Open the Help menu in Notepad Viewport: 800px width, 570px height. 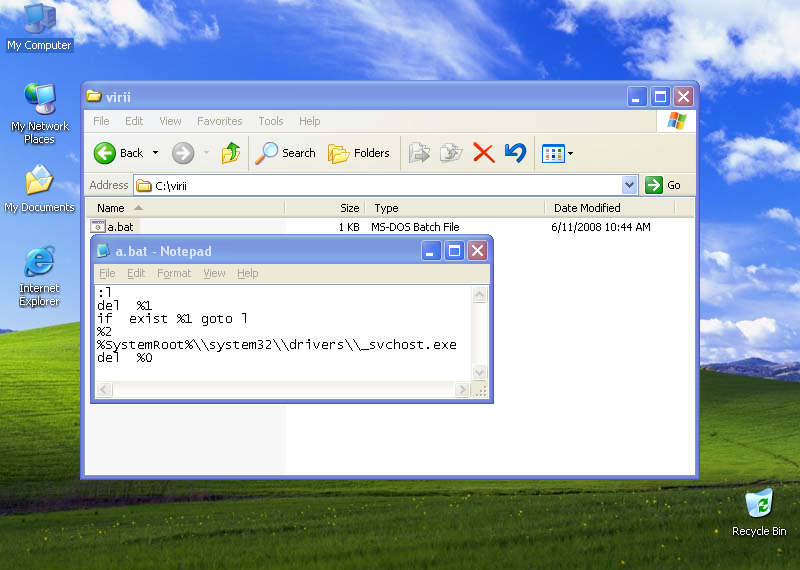click(x=247, y=273)
